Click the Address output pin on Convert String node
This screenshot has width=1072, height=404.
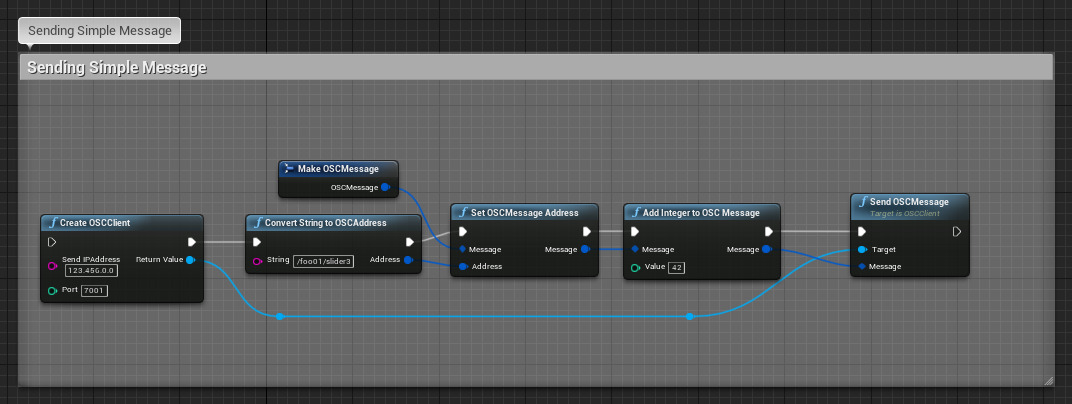(407, 259)
